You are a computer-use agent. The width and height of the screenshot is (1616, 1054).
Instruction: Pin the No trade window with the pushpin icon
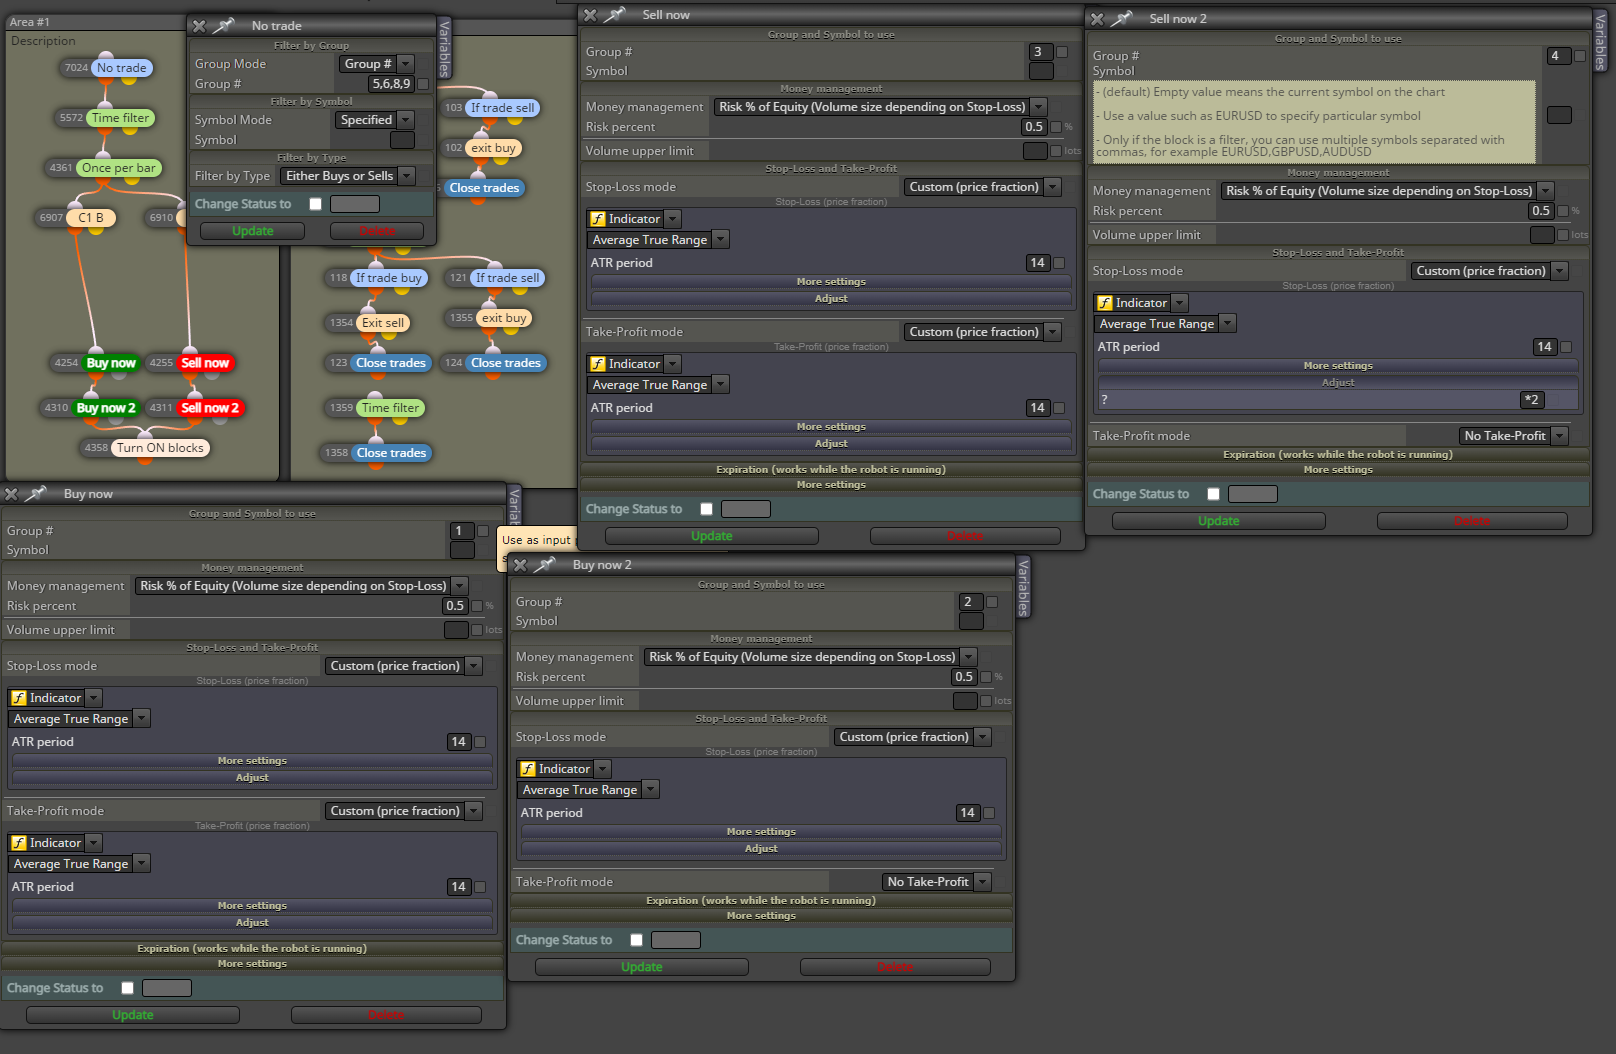(x=224, y=25)
